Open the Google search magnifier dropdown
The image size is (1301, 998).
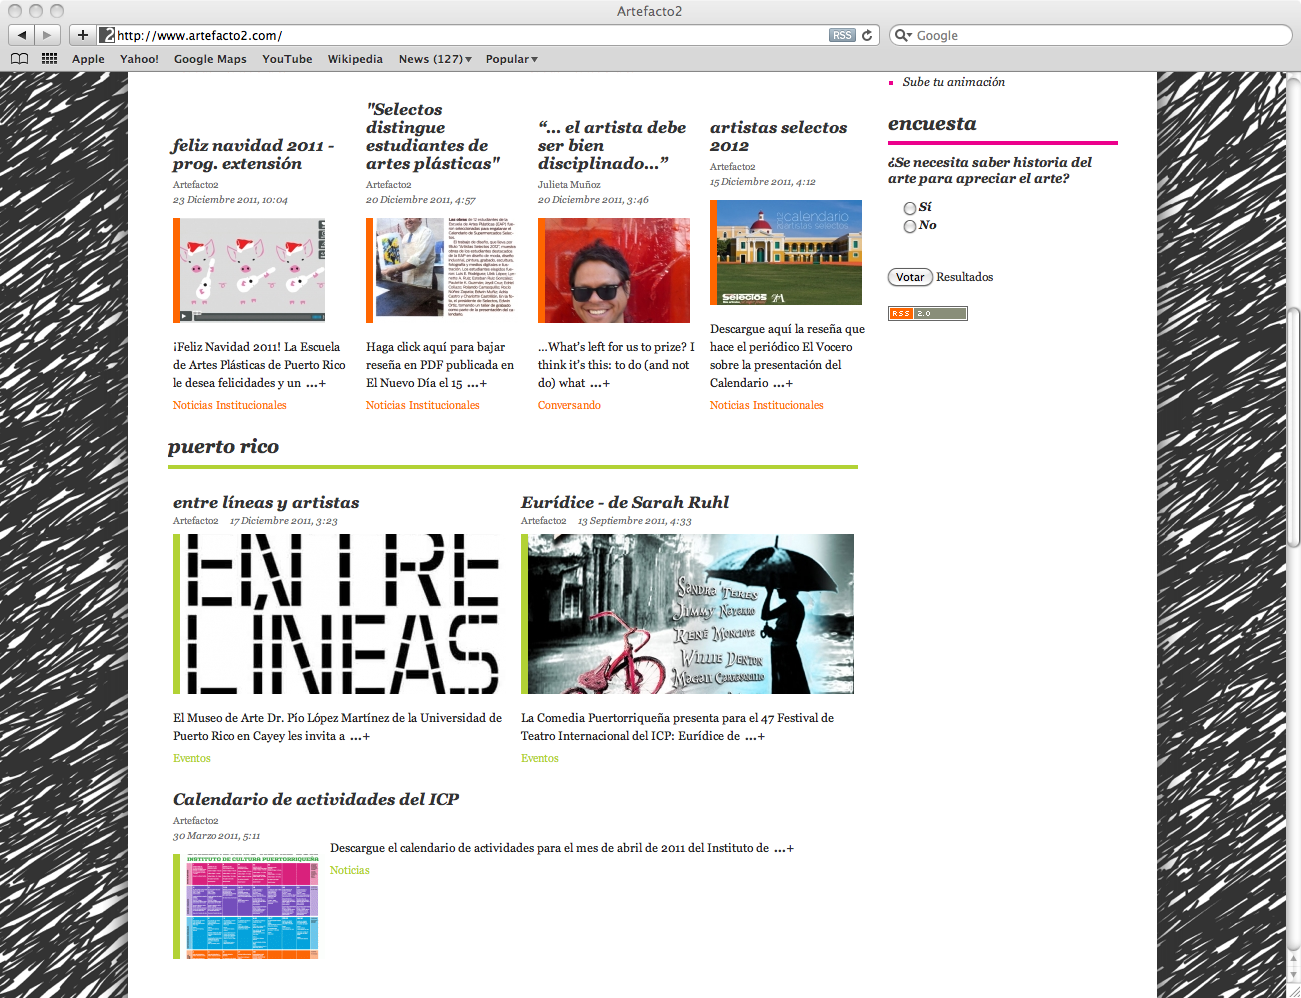point(903,35)
